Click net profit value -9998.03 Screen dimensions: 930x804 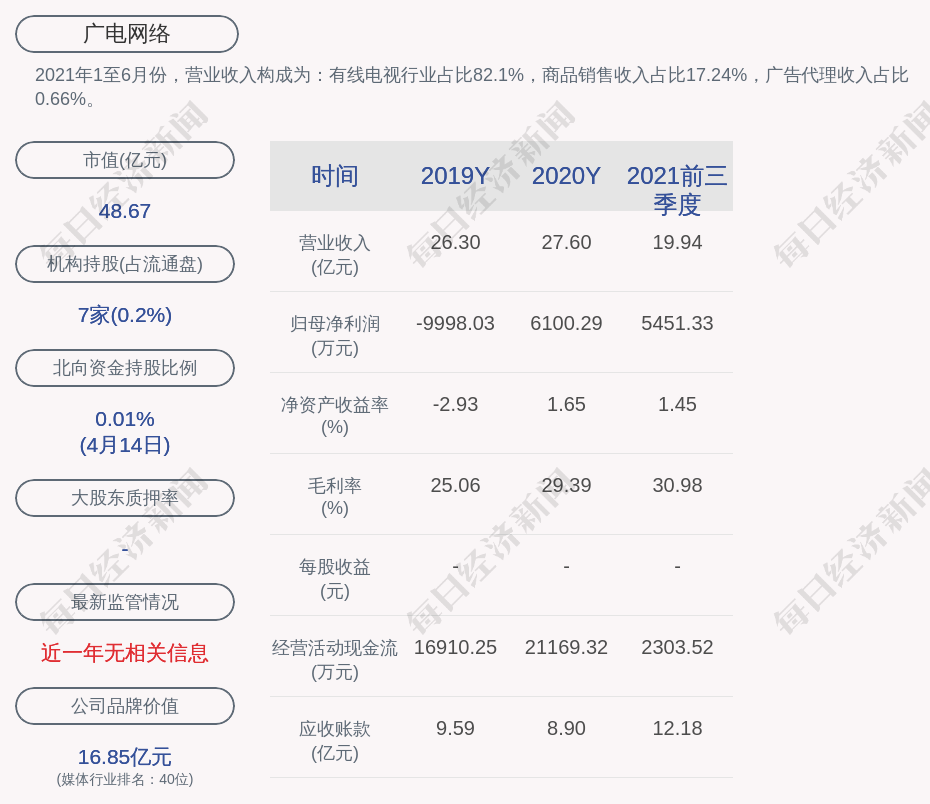pos(455,323)
